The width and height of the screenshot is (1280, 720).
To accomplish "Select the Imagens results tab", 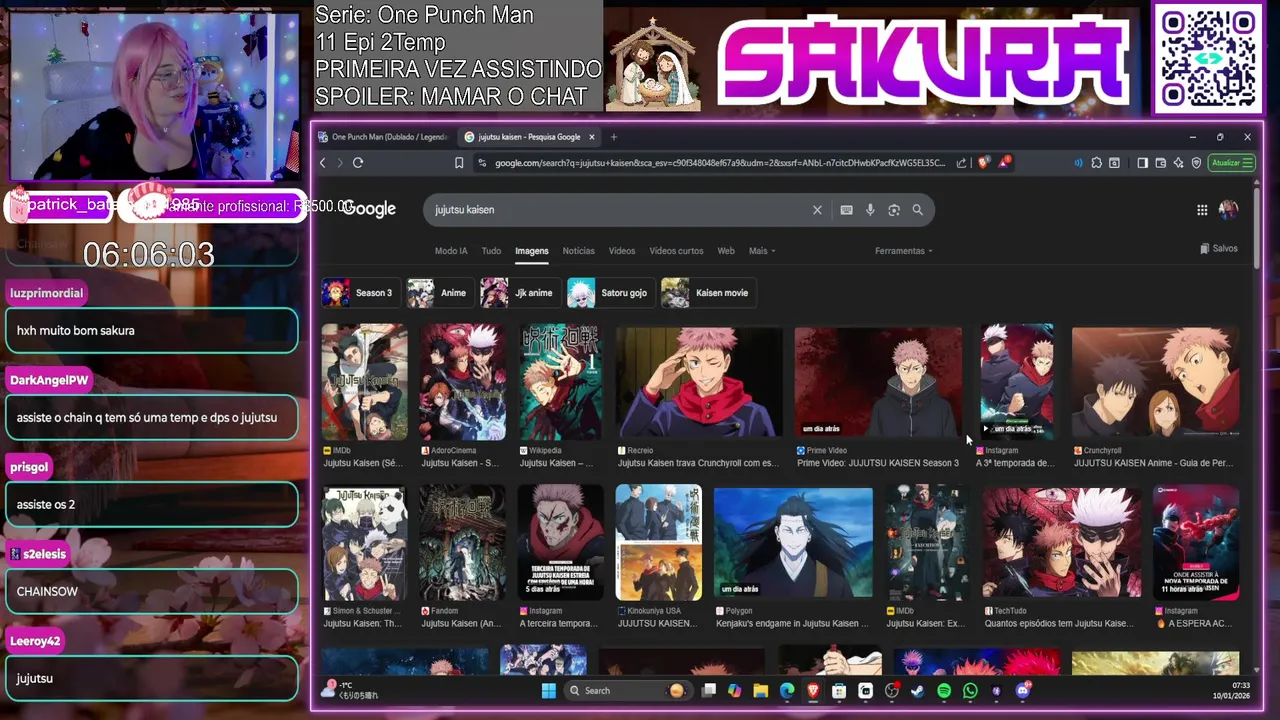I will pyautogui.click(x=532, y=251).
